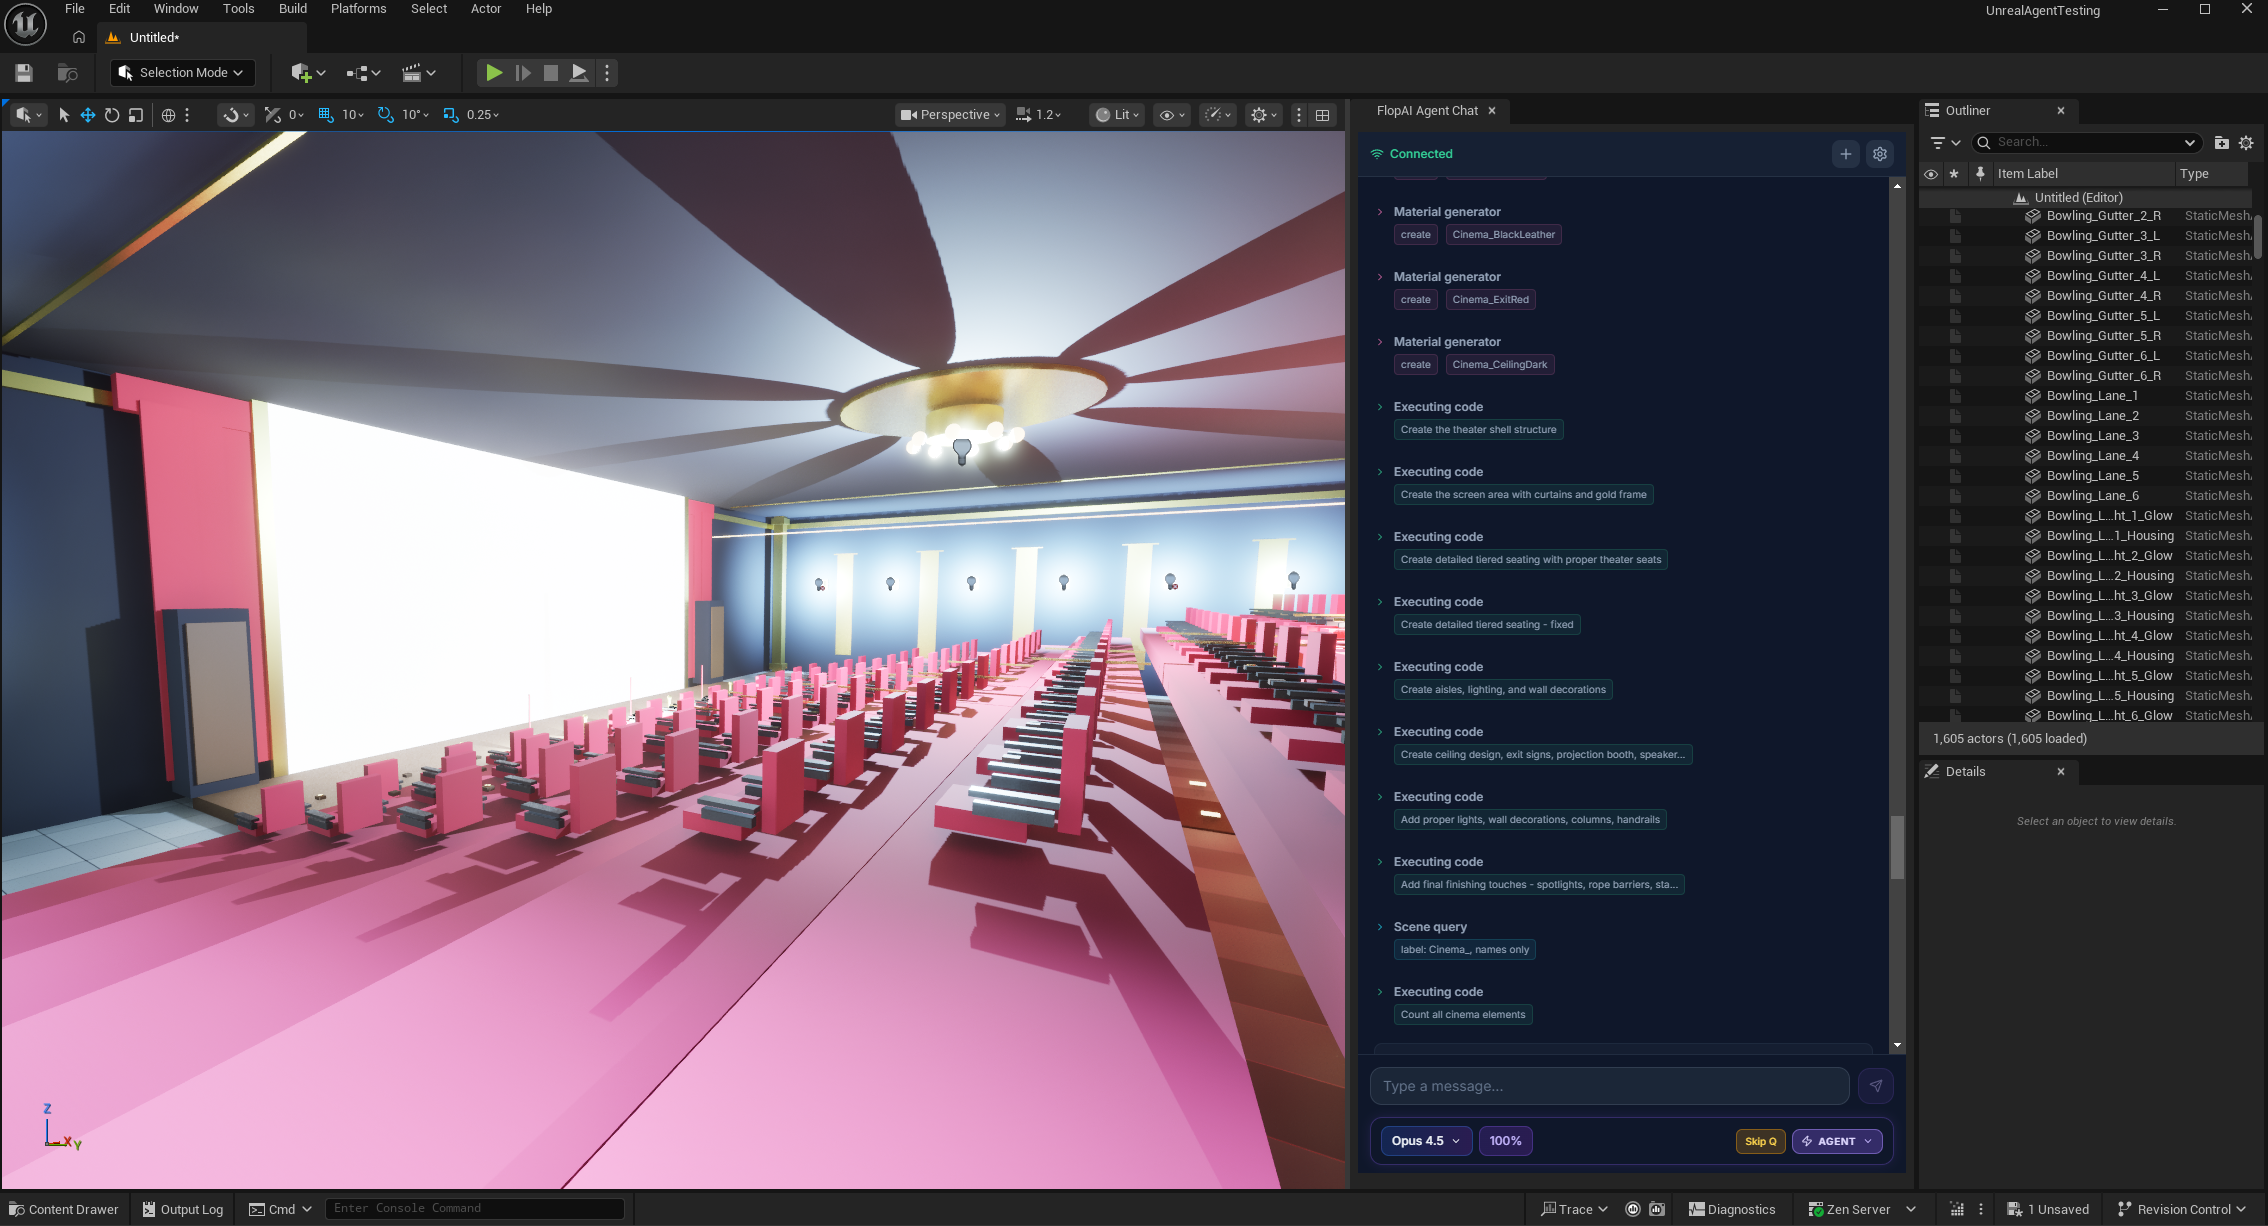
Task: Select the Scale tool in viewport toolbar
Action: point(136,115)
